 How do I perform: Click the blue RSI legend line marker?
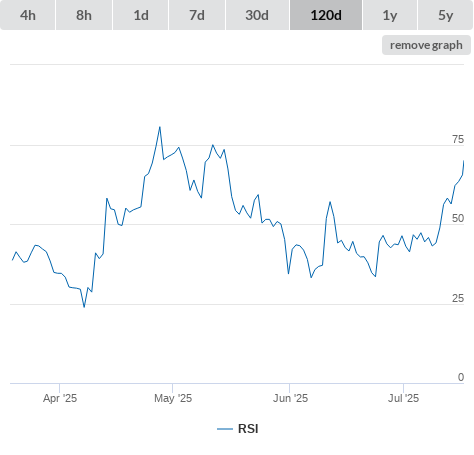pos(225,429)
